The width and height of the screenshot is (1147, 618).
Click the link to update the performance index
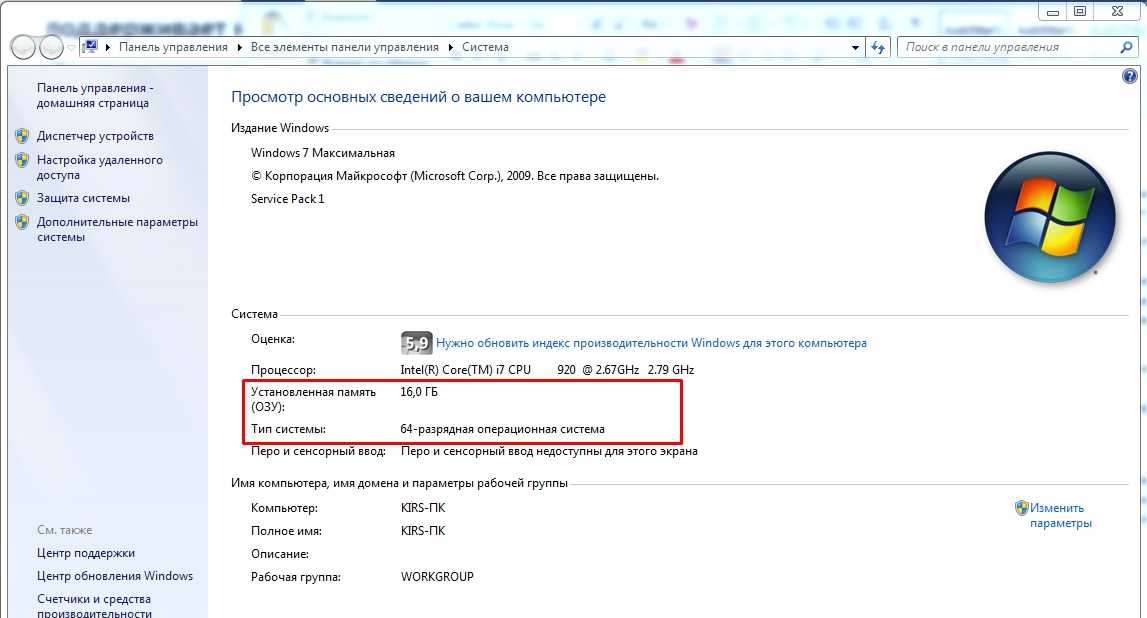[x=651, y=343]
